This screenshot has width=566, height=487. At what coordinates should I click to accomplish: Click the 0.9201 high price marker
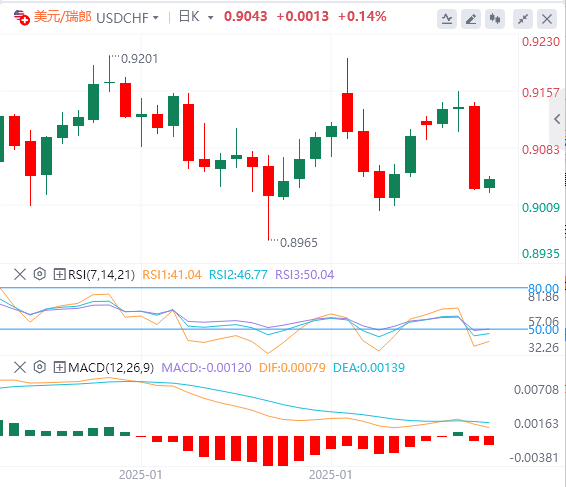[x=139, y=58]
